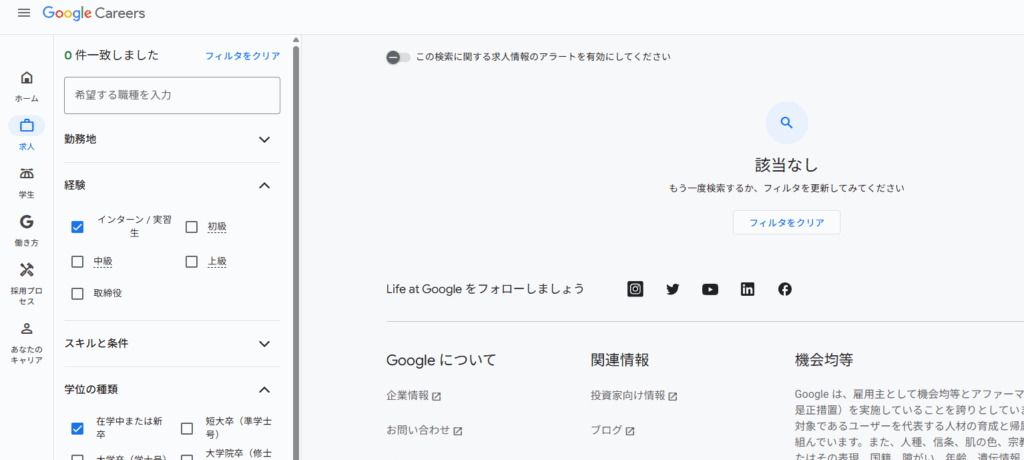Click the フィルタをクリア button under 該当なし
Image resolution: width=1024 pixels, height=460 pixels.
[786, 222]
